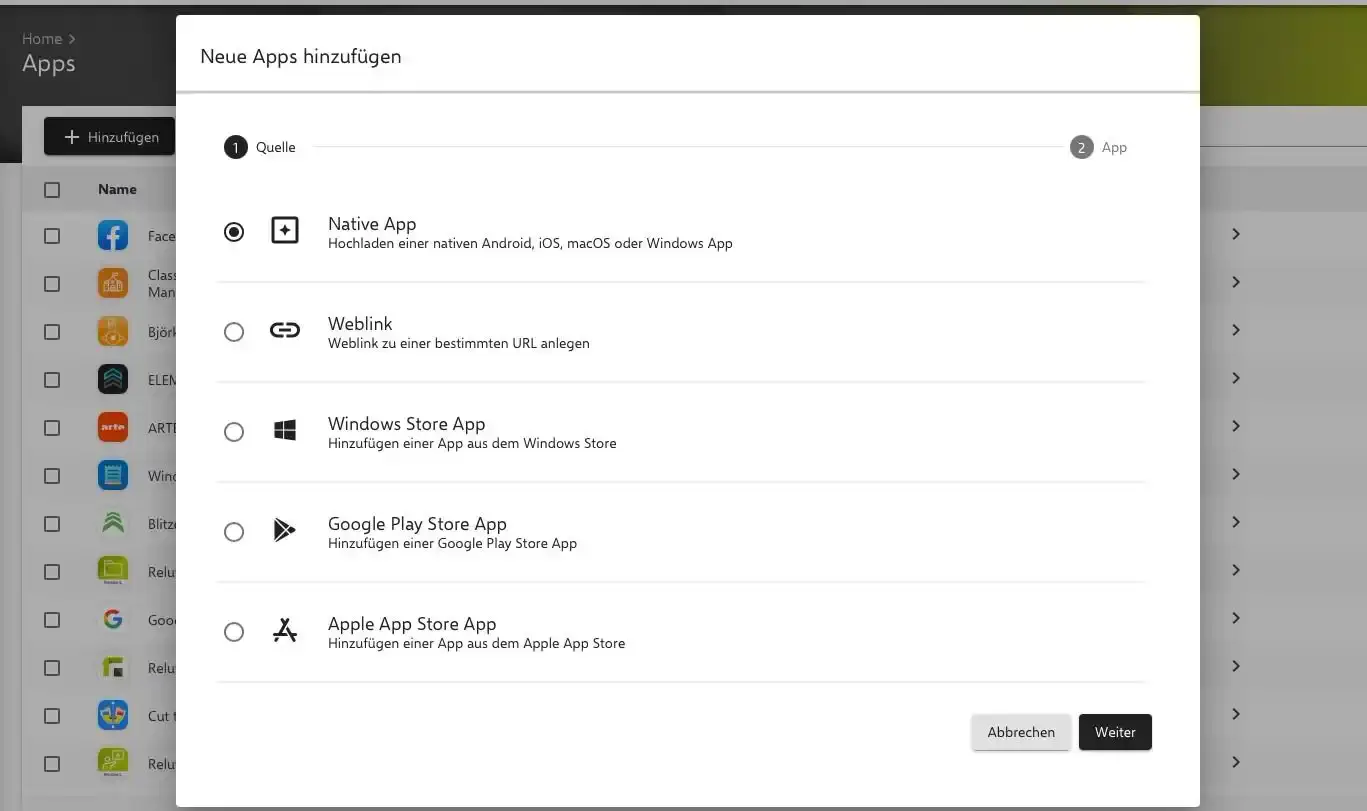
Task: Click the Native App upload icon
Action: pyautogui.click(x=285, y=231)
